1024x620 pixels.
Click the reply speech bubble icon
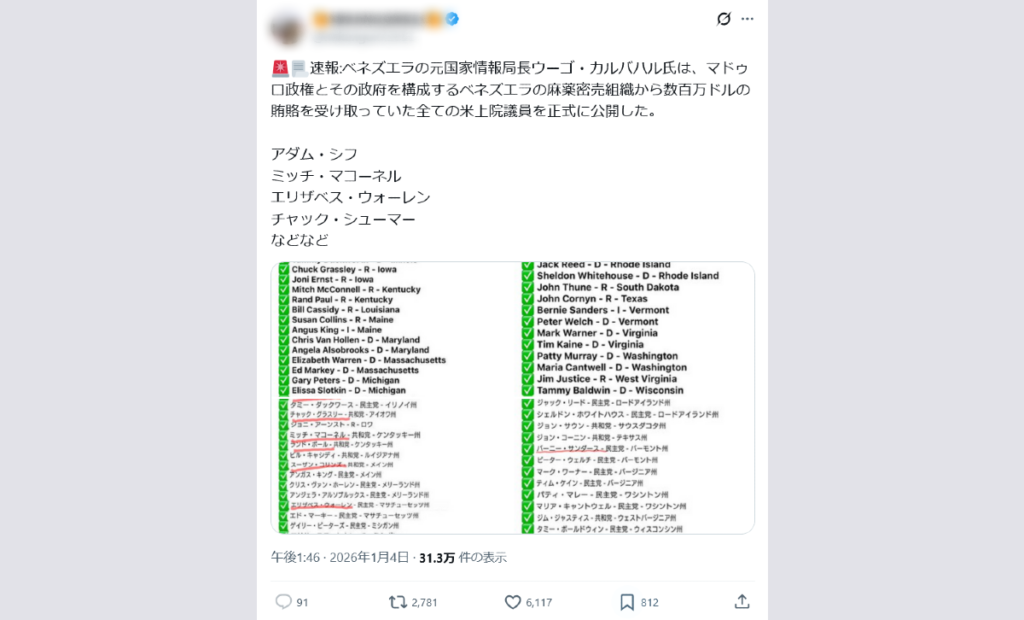coord(283,602)
